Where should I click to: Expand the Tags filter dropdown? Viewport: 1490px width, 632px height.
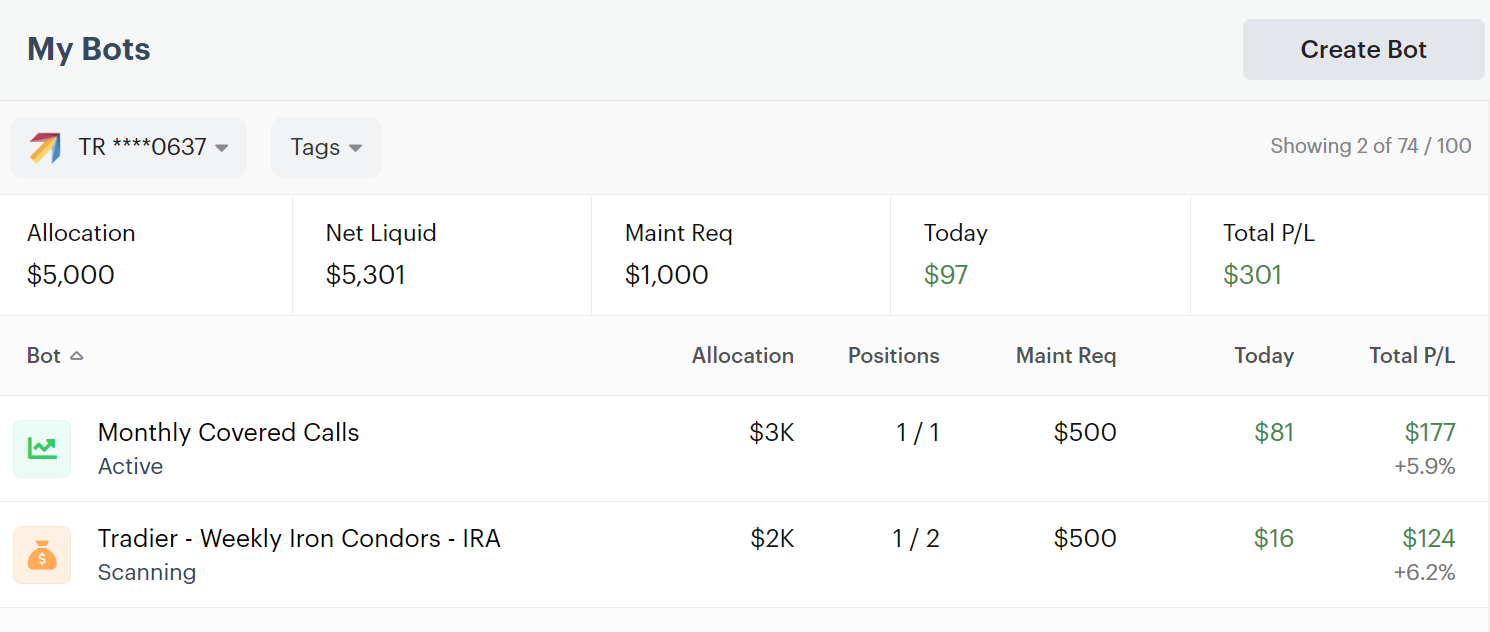tap(326, 148)
